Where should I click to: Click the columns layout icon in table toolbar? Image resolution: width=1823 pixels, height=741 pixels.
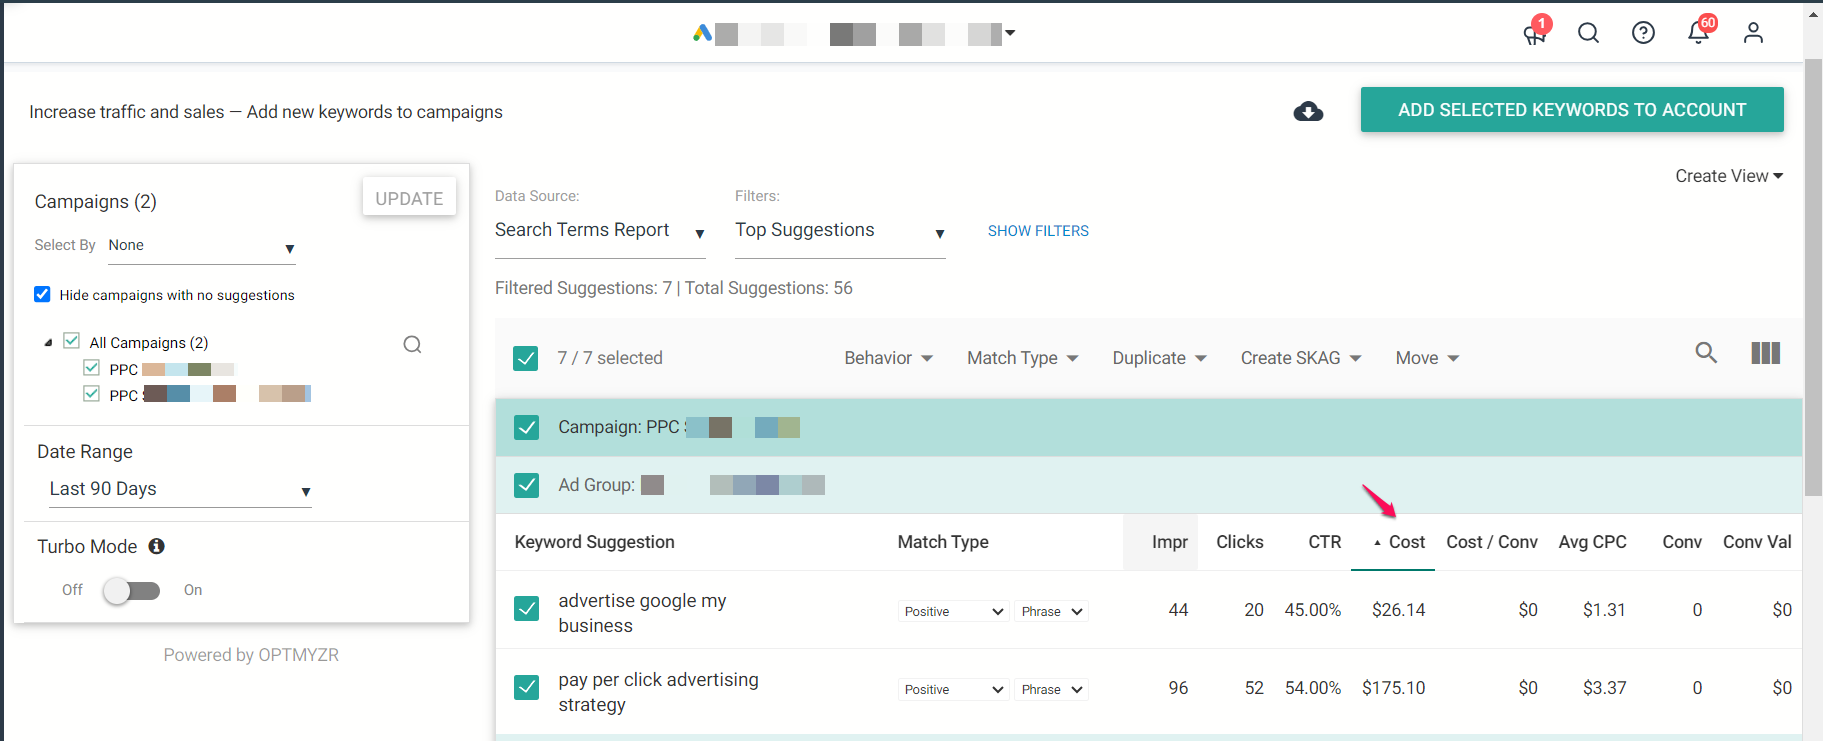(1765, 353)
